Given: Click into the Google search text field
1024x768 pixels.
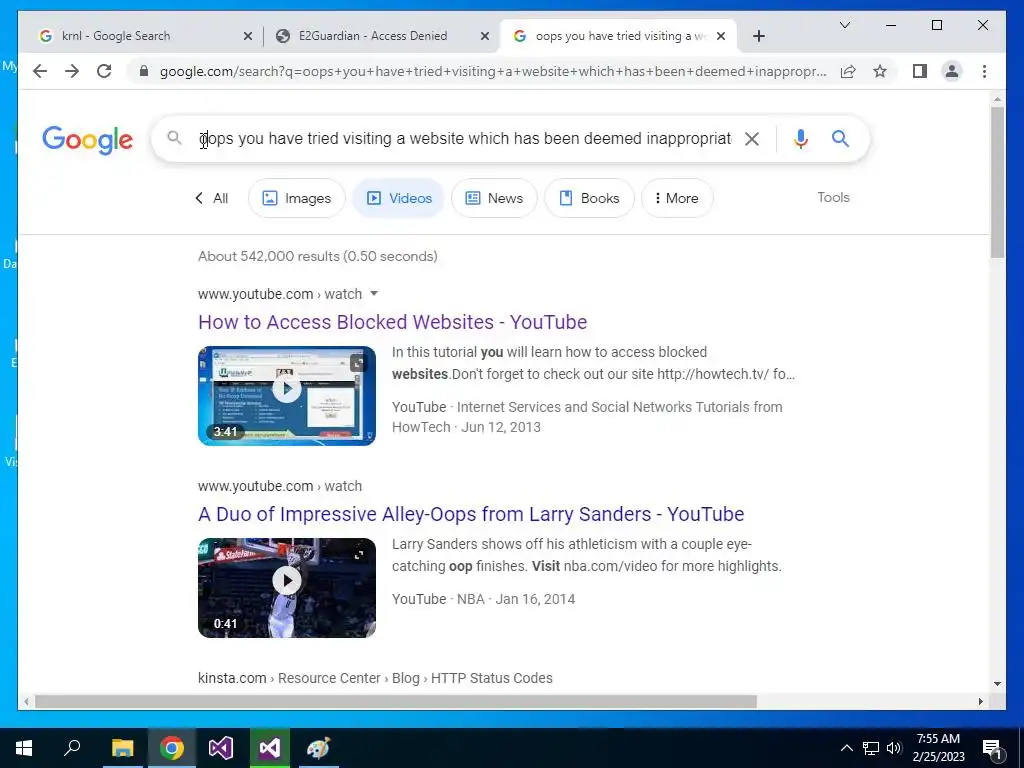Looking at the screenshot, I should (x=465, y=138).
